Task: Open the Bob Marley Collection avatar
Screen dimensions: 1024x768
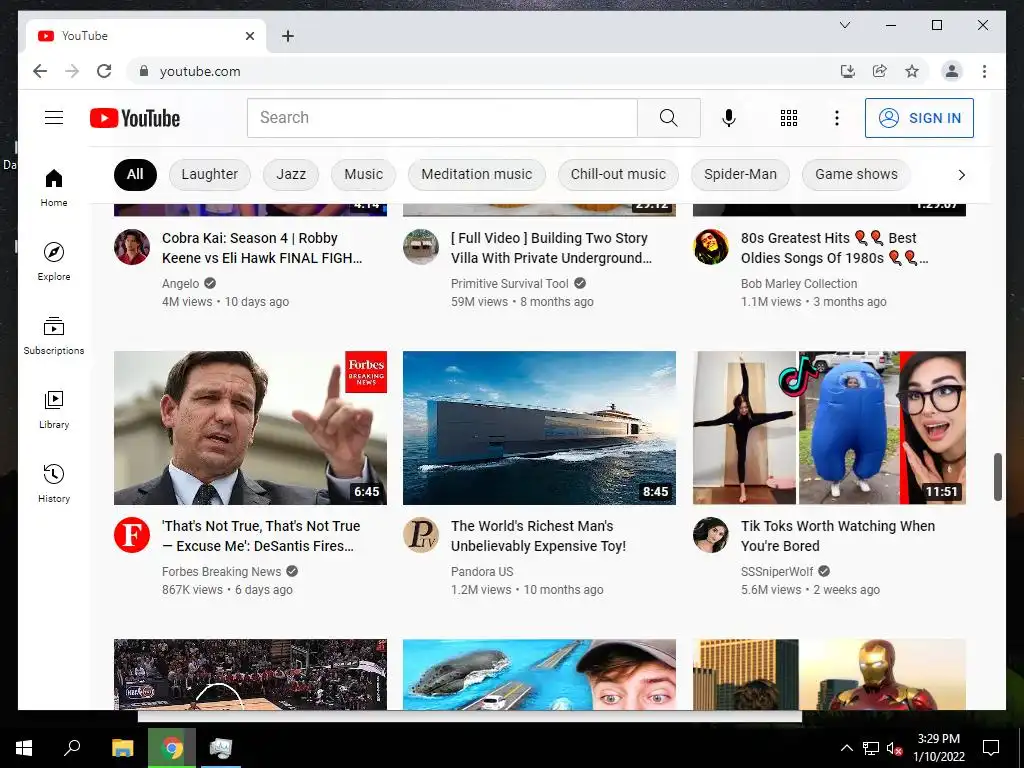Action: coord(711,247)
